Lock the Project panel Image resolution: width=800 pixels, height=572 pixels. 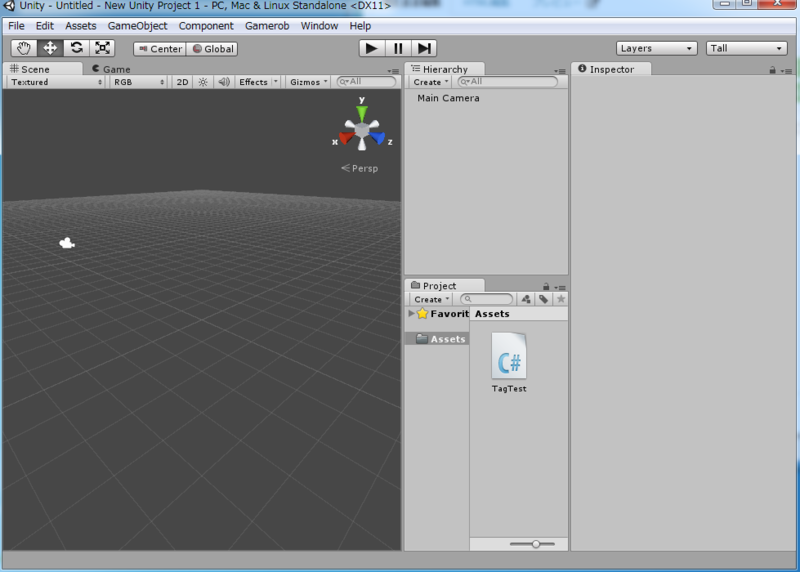pos(546,287)
